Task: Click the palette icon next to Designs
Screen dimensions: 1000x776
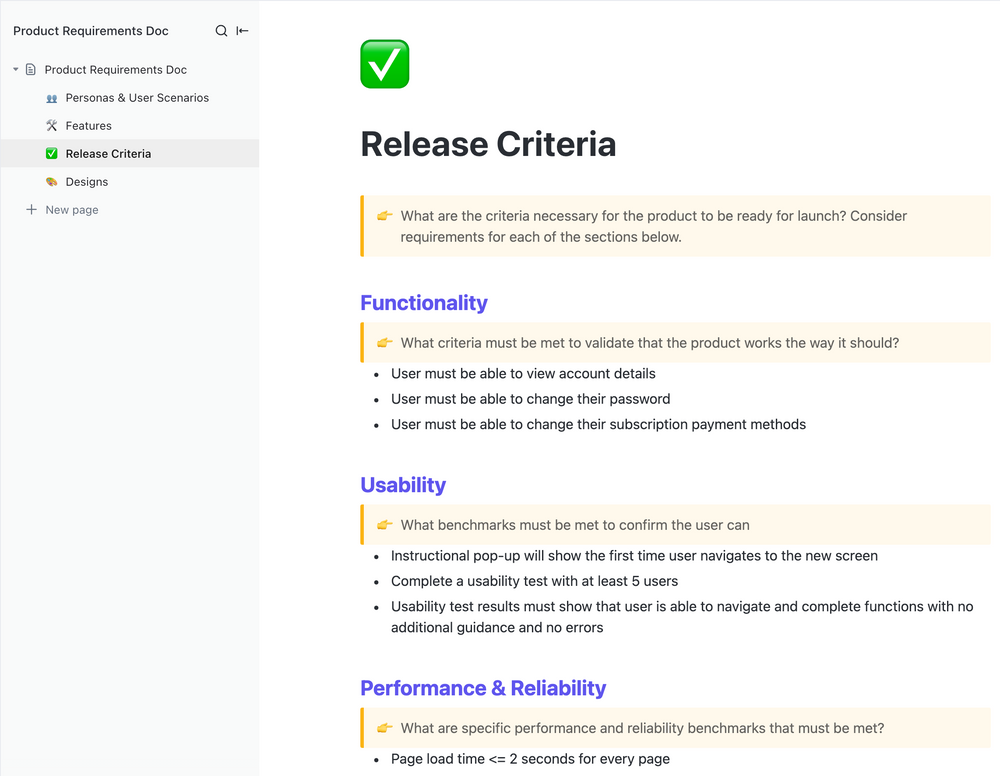Action: pos(52,182)
